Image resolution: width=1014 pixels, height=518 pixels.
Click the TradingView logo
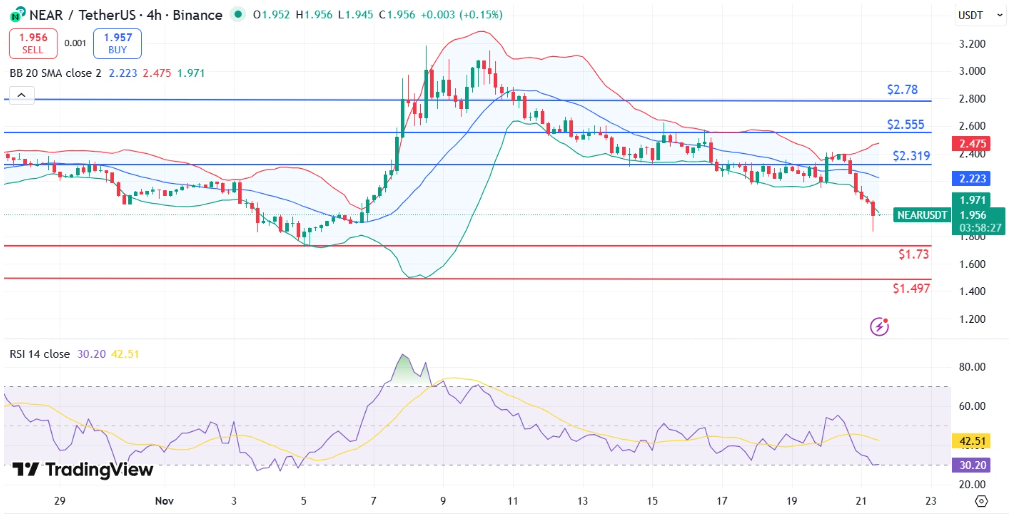tap(83, 470)
